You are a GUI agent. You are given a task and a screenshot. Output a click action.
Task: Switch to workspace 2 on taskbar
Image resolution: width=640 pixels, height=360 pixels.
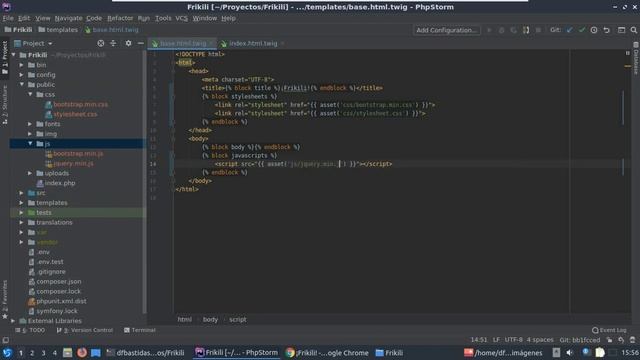pyautogui.click(x=32, y=353)
